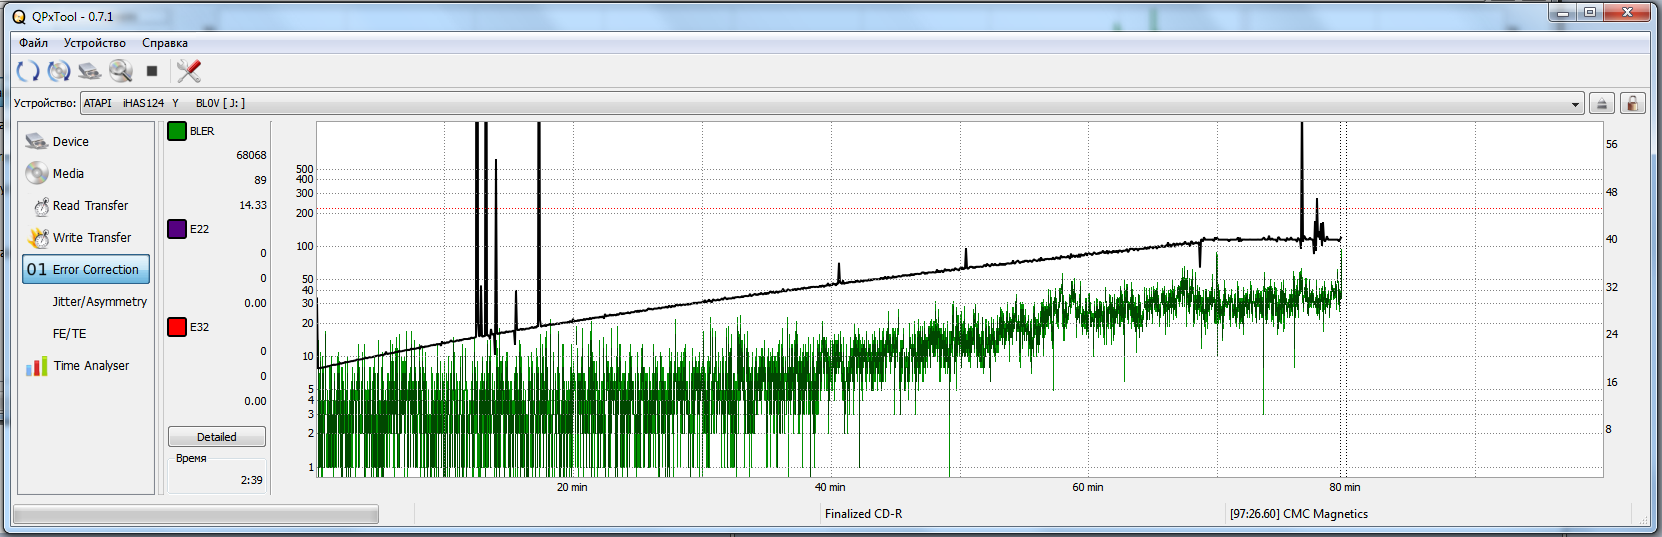Select Error Correction in the sidebar

coord(86,270)
